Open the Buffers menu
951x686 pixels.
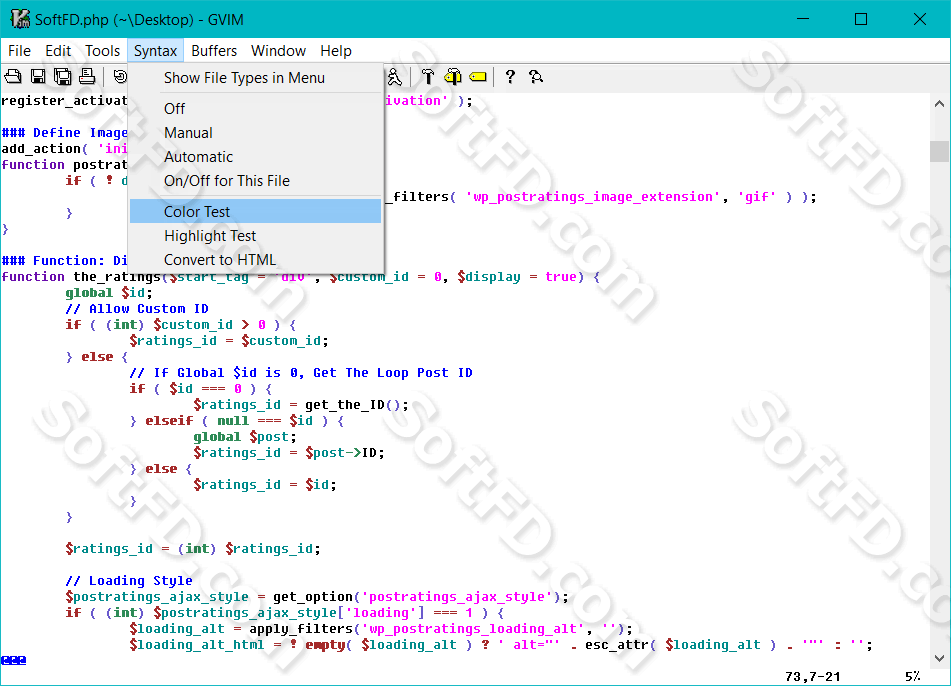point(214,51)
